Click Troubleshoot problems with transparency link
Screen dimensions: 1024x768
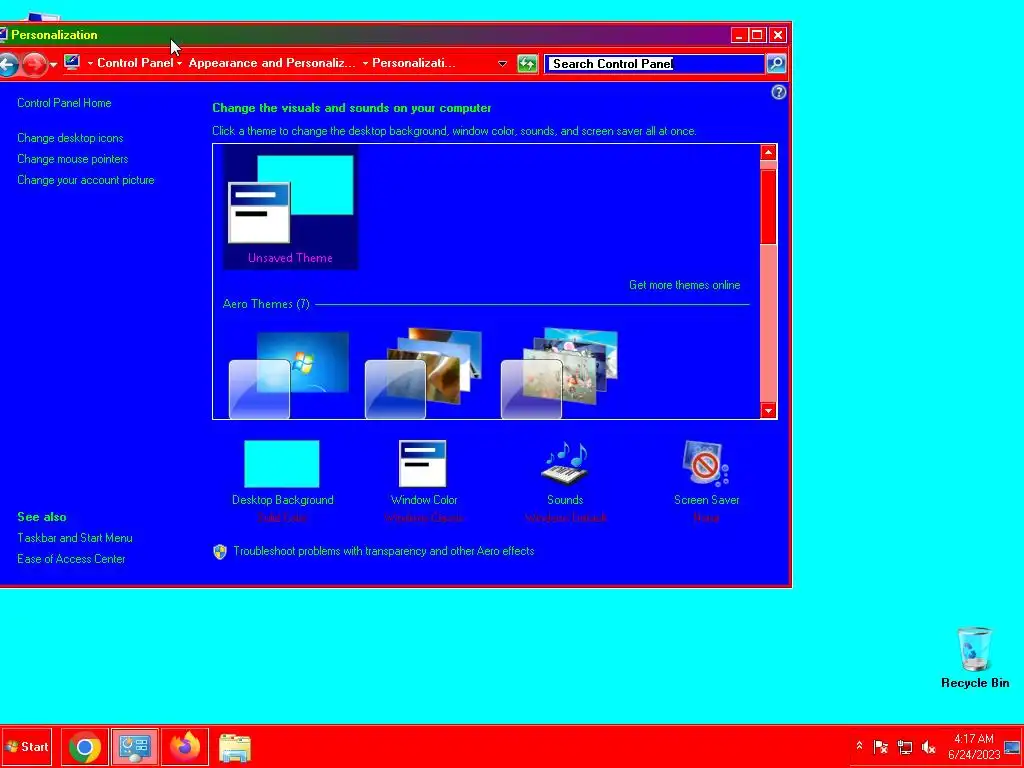click(383, 551)
